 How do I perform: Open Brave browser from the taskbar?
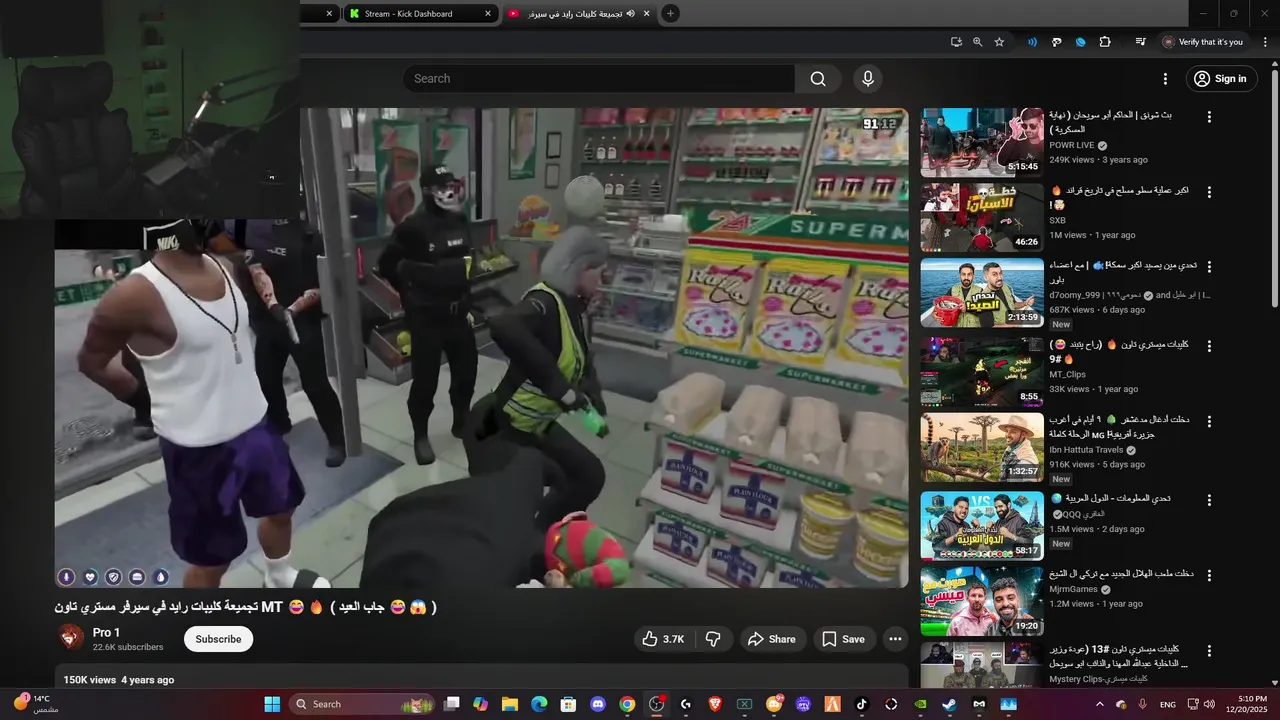point(715,704)
